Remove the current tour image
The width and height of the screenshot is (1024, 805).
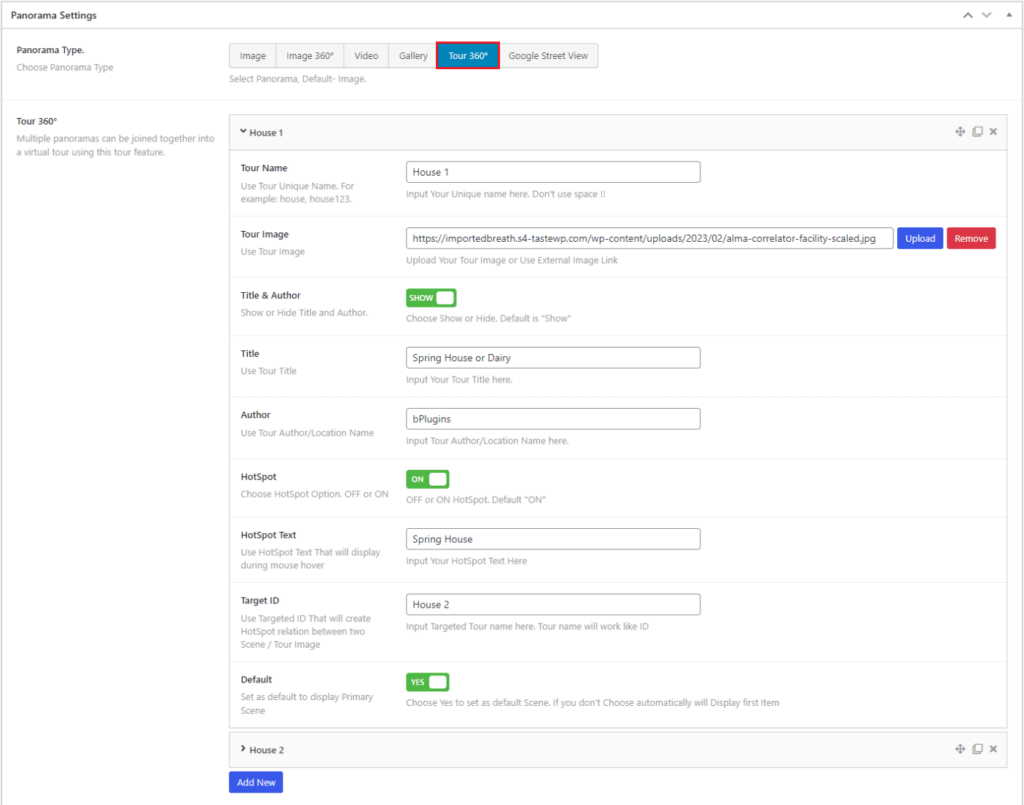971,238
